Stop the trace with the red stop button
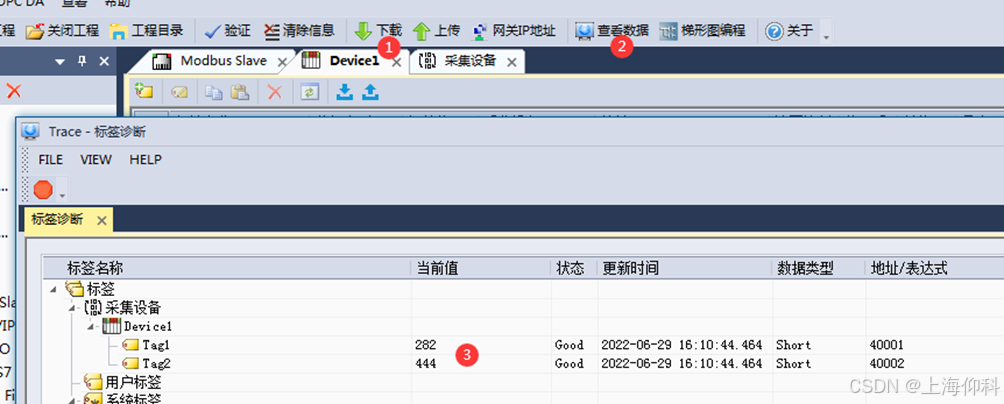The image size is (1004, 404). 43,190
